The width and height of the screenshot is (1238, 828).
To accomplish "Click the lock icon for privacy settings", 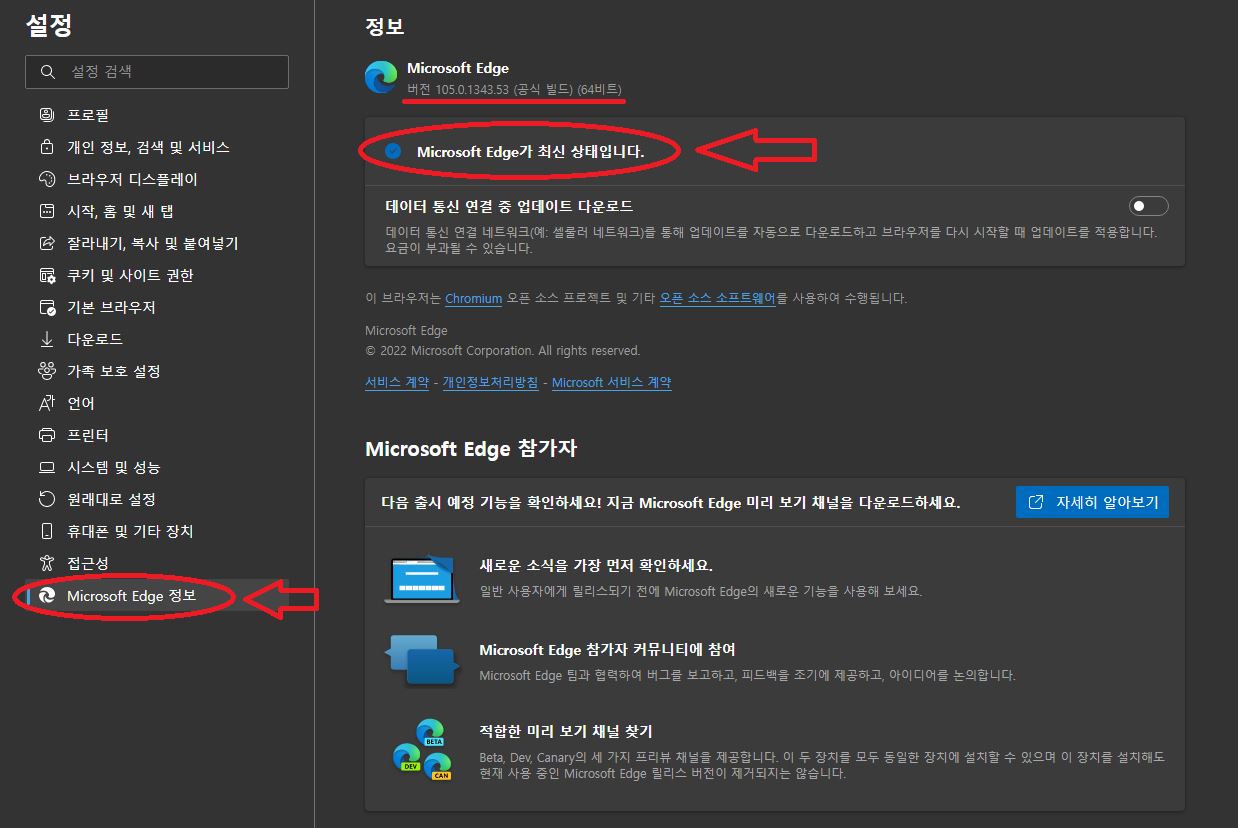I will 46,147.
